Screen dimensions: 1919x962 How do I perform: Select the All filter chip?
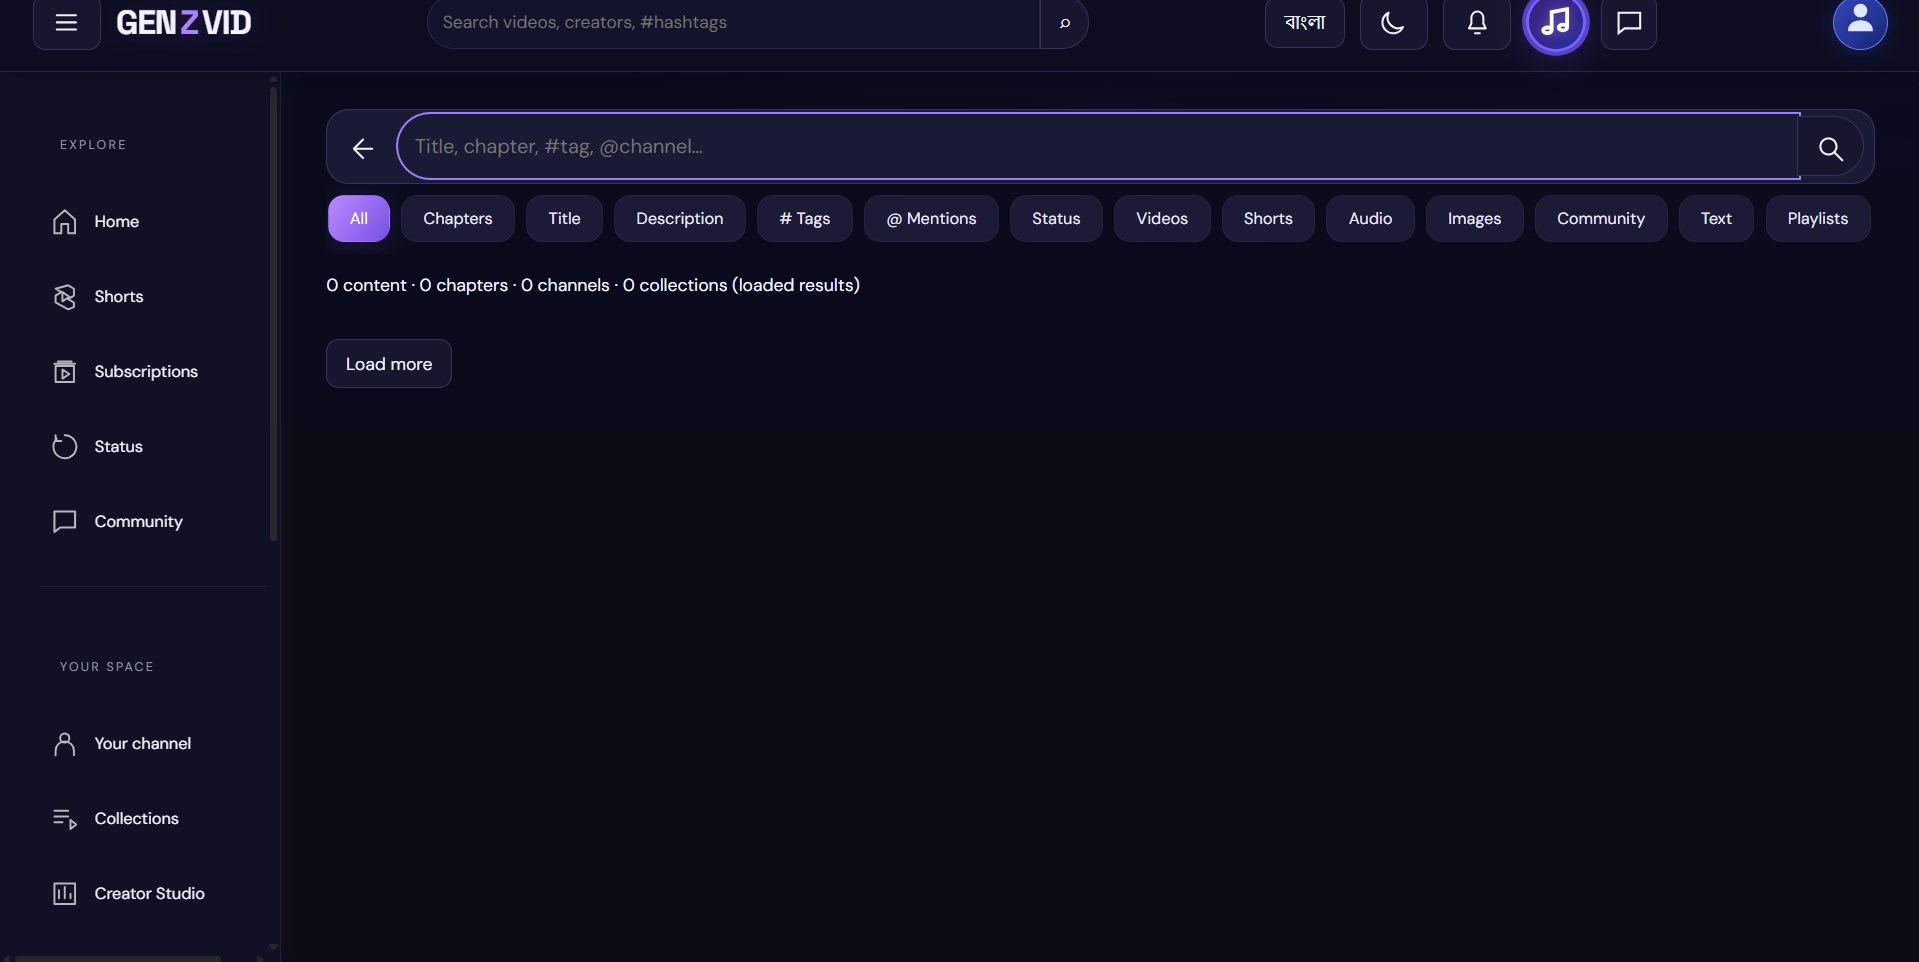pos(359,218)
